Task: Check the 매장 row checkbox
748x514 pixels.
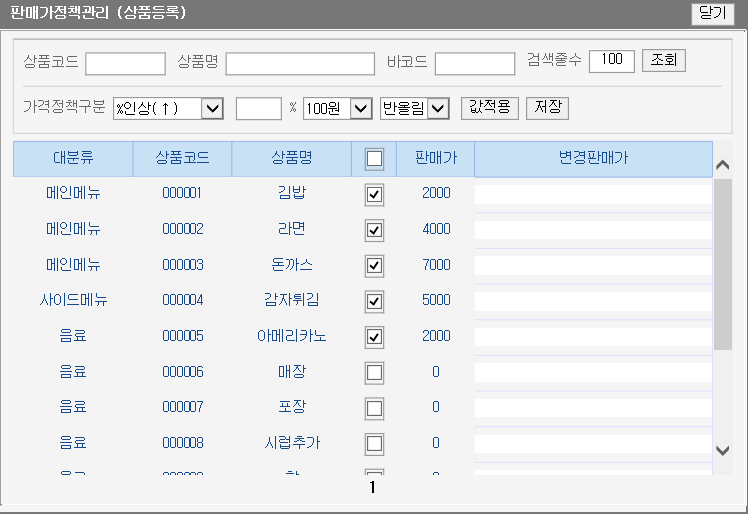Action: [375, 372]
